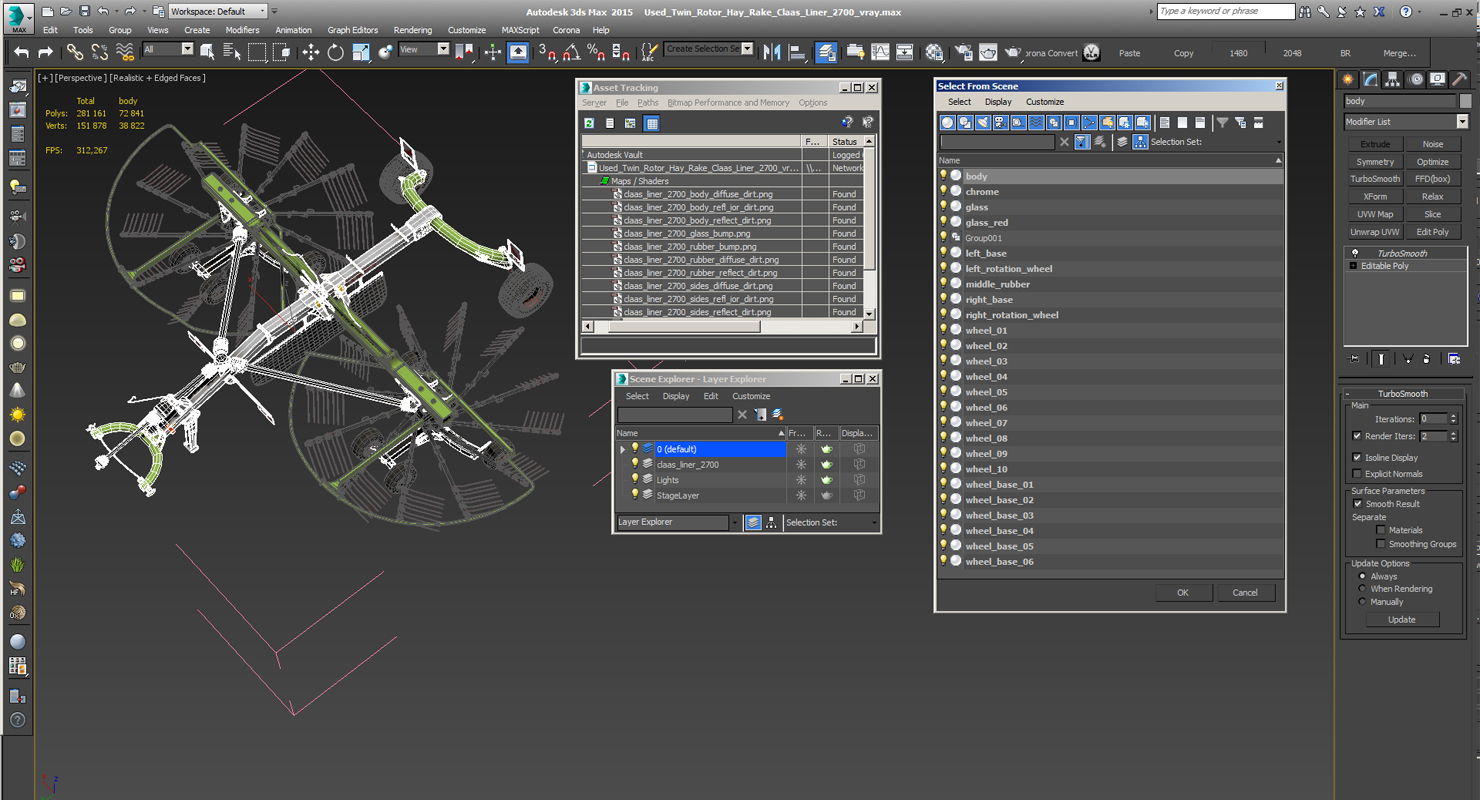
Task: Open Display menu in Select From Scene
Action: pos(998,102)
